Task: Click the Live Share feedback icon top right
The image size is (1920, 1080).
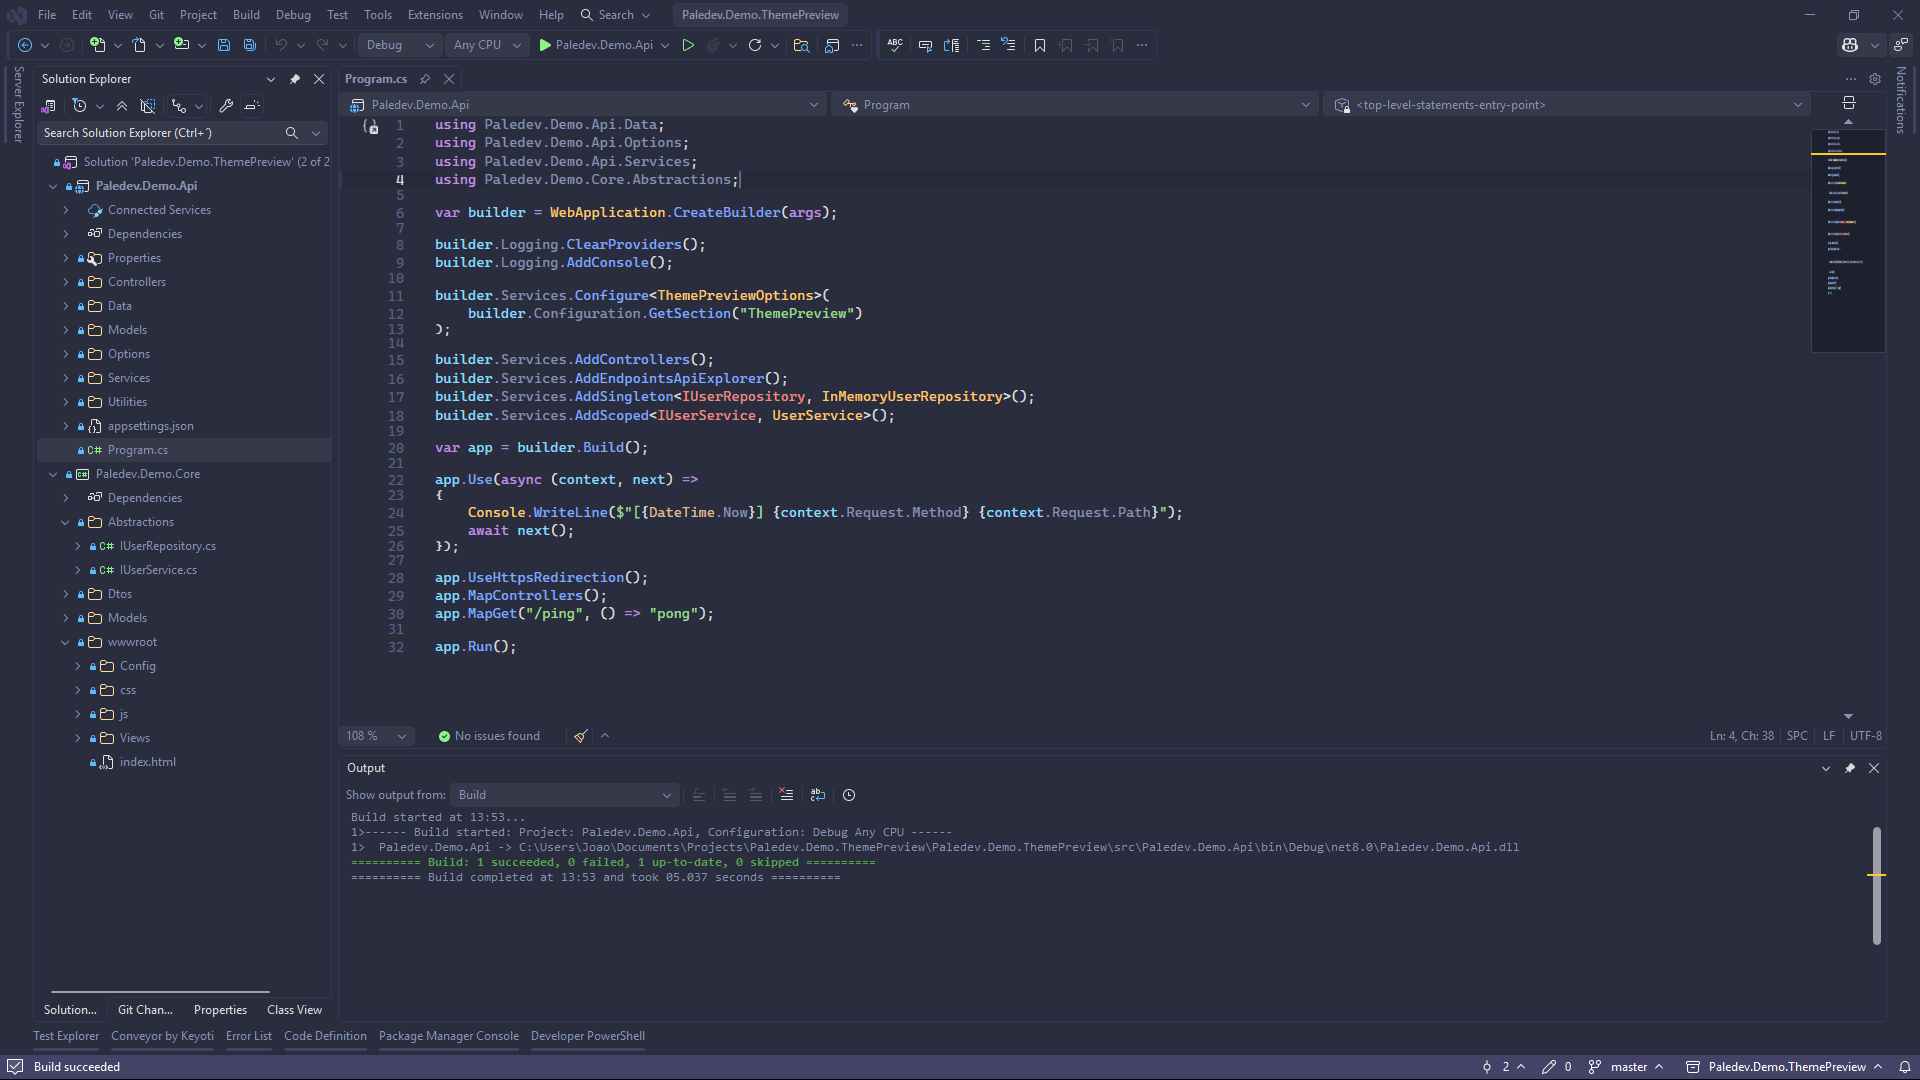Action: (1901, 45)
